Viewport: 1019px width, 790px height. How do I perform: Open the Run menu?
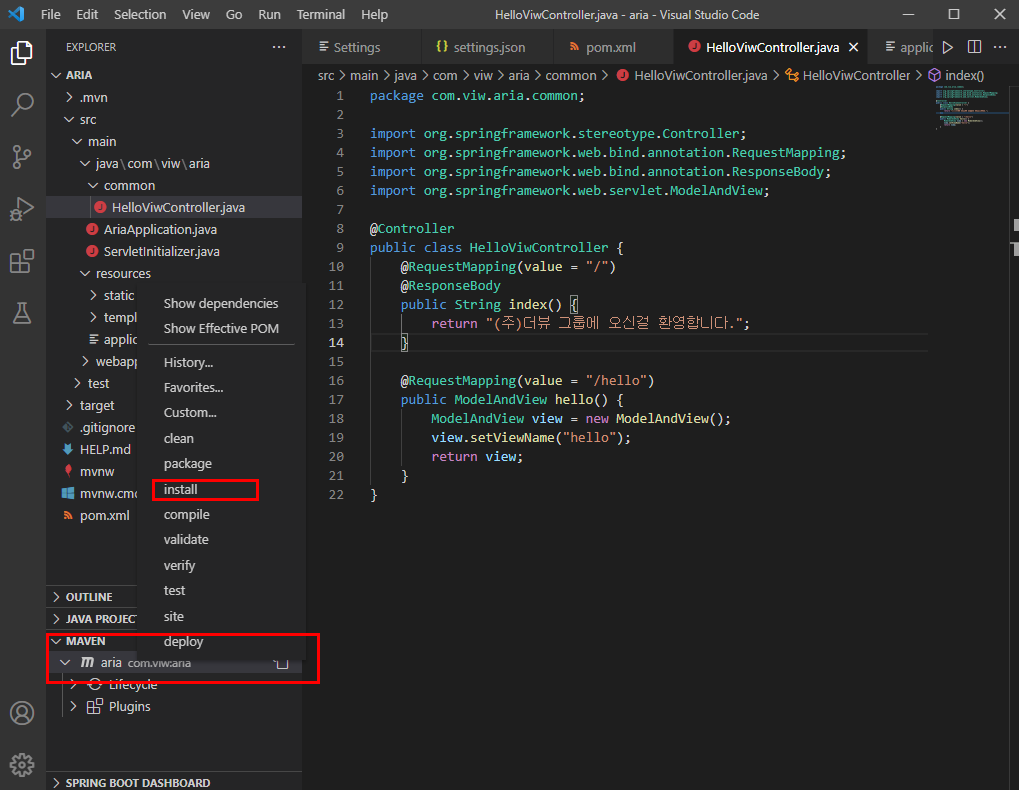(269, 14)
